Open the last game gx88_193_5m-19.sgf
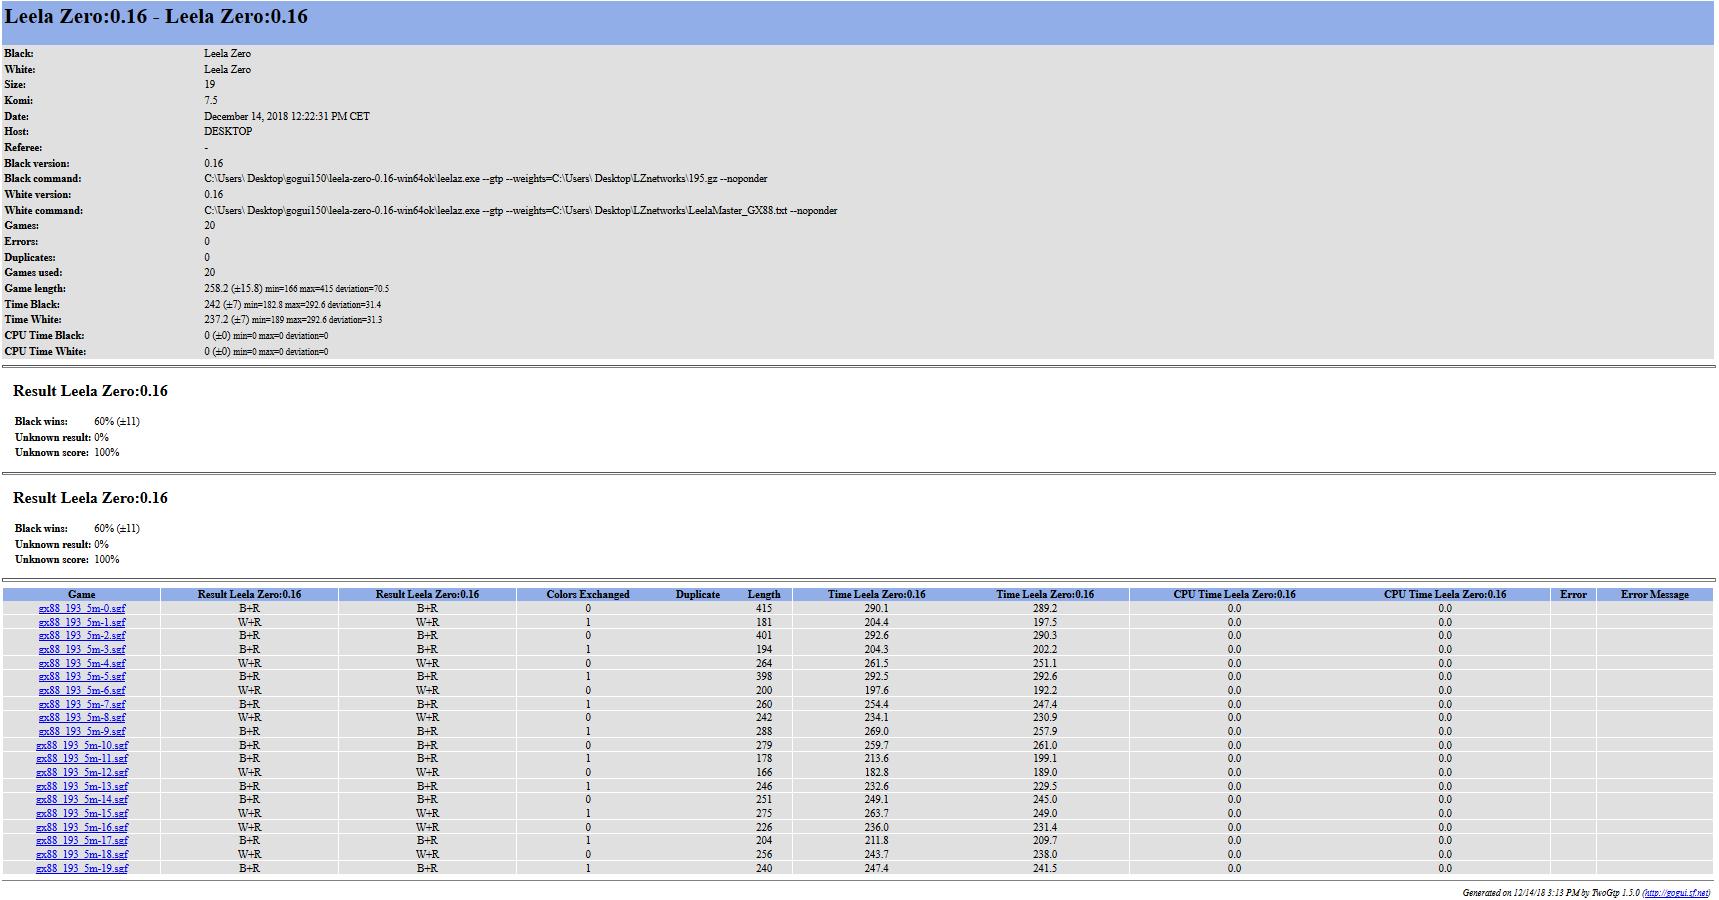The image size is (1719, 900). pyautogui.click(x=82, y=868)
